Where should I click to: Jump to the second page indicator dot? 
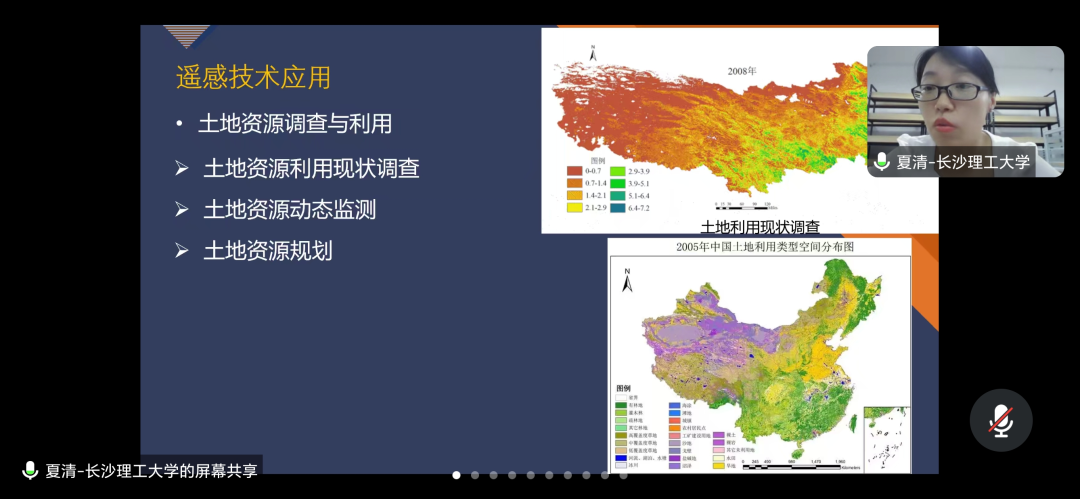click(x=475, y=475)
